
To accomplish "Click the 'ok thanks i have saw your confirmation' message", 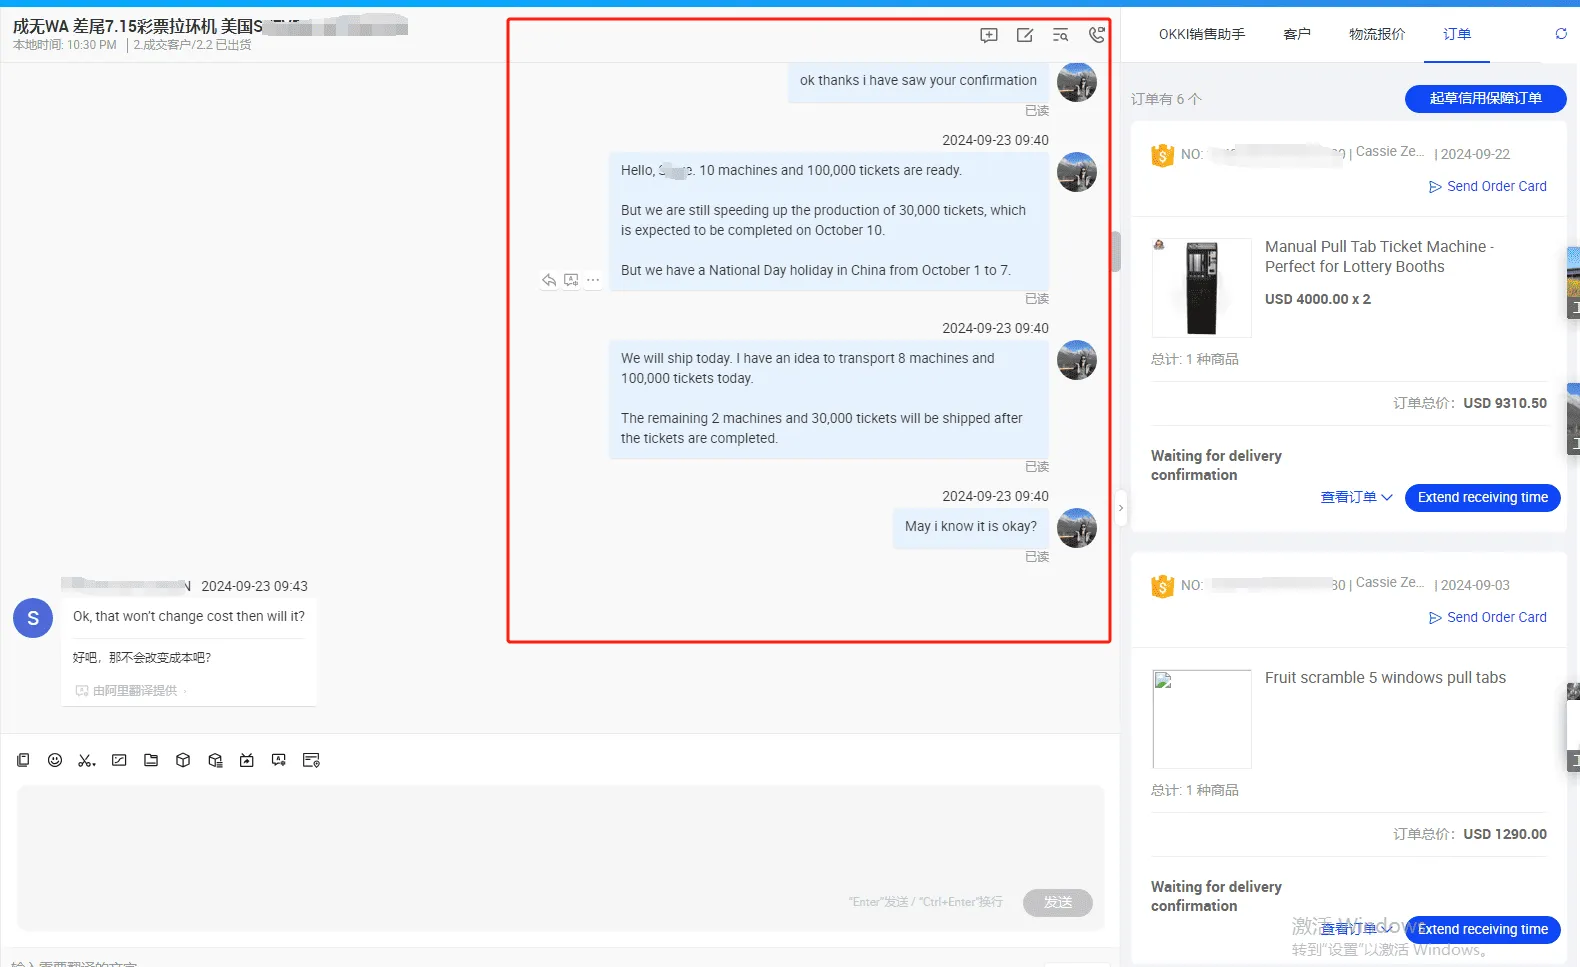I will (x=918, y=80).
